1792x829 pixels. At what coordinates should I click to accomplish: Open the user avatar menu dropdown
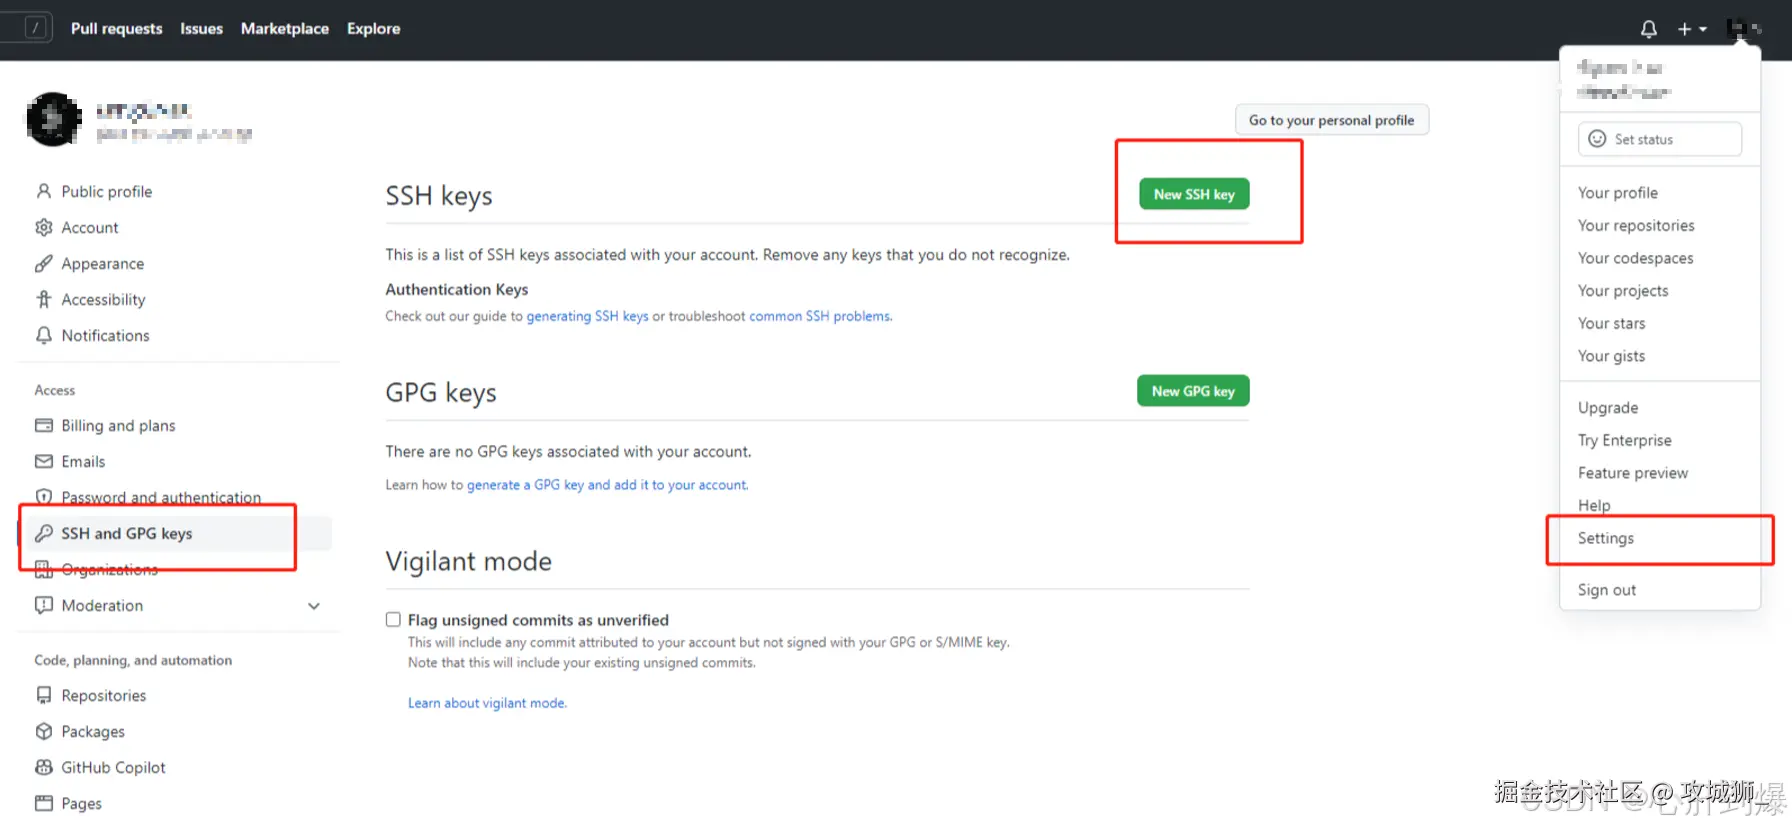[1744, 29]
